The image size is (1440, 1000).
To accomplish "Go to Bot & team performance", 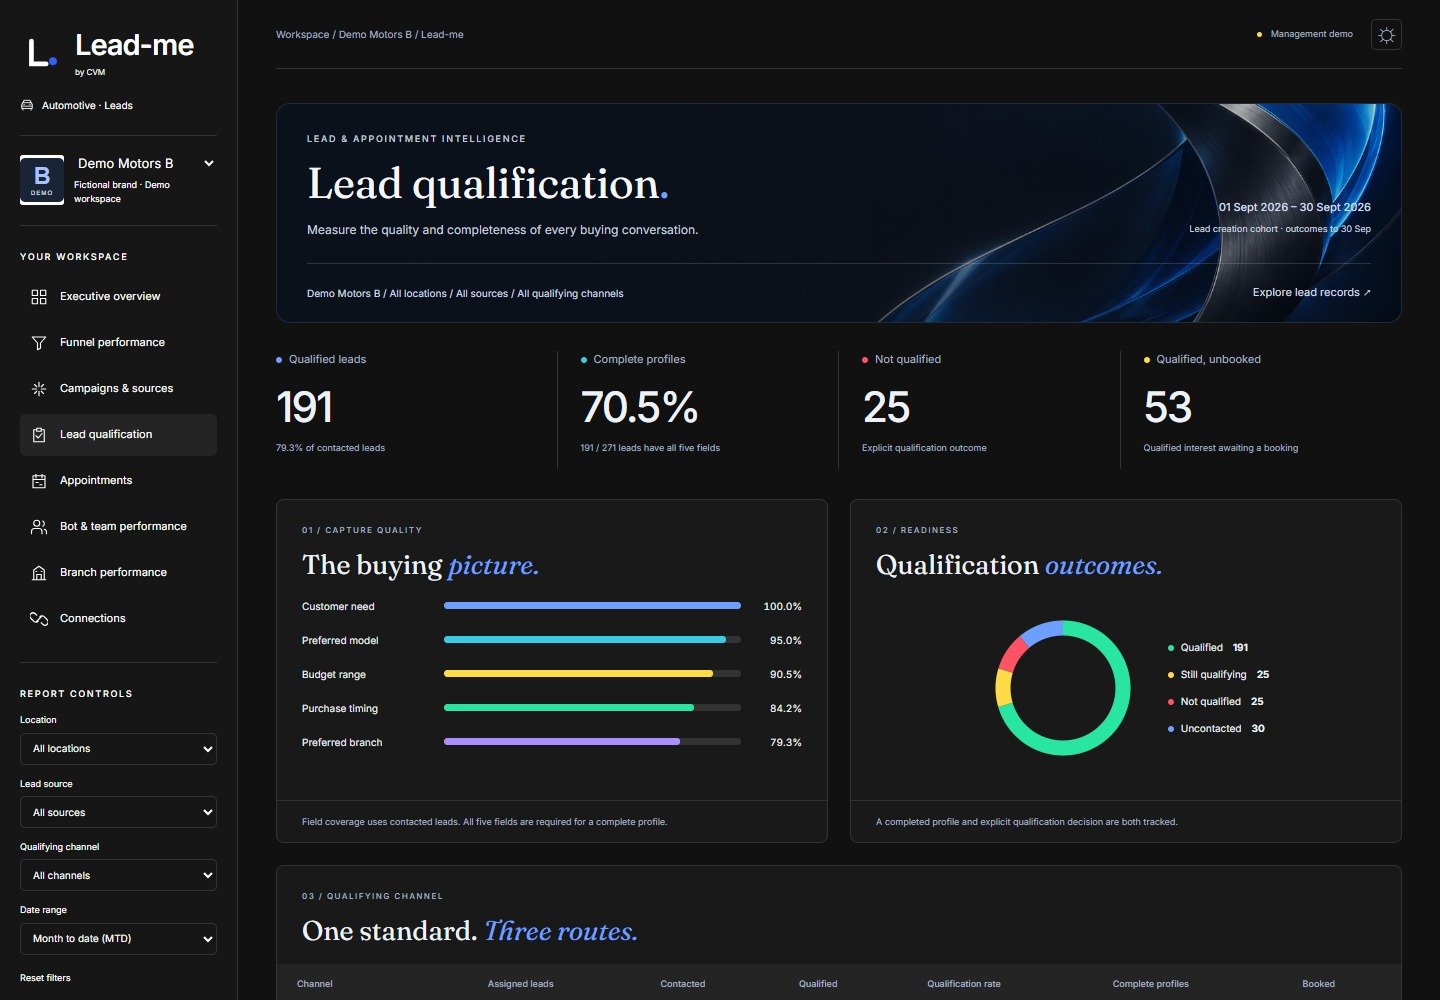I will (x=118, y=527).
